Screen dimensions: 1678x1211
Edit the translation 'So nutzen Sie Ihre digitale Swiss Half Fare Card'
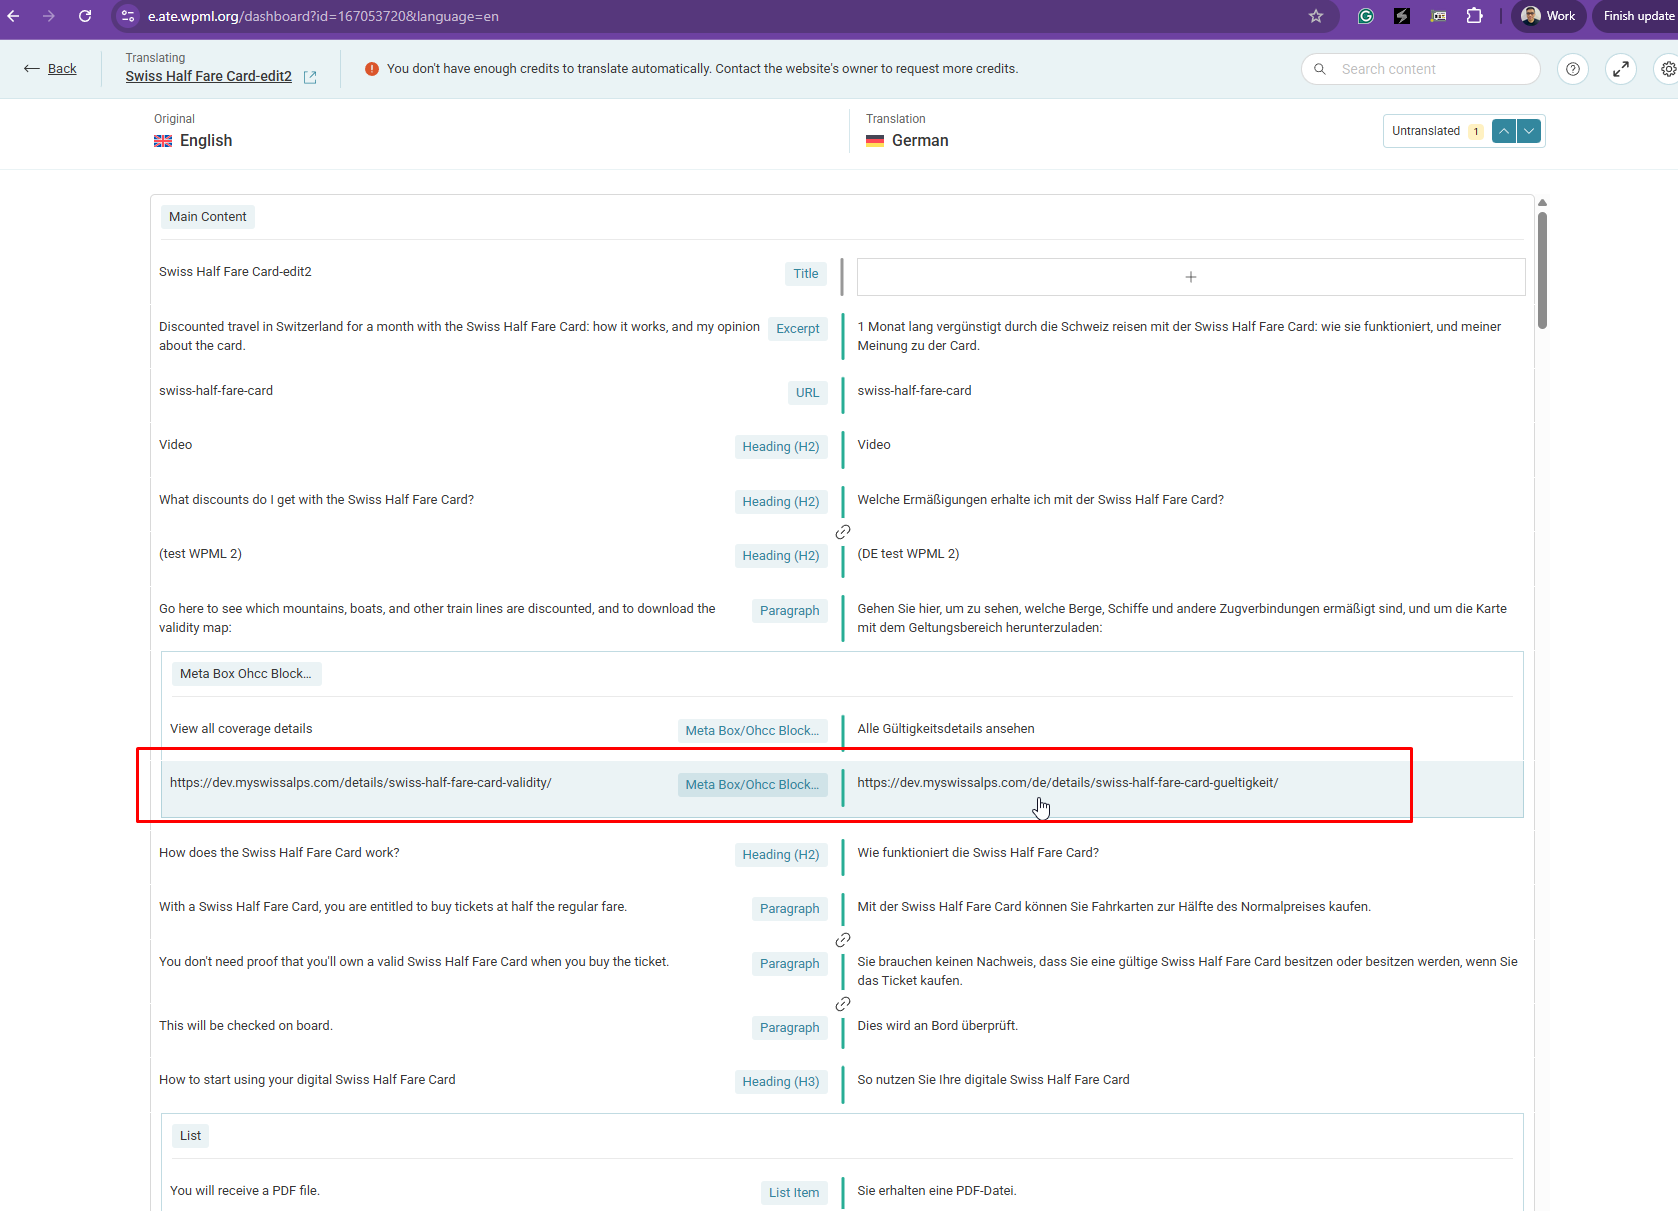pos(993,1080)
